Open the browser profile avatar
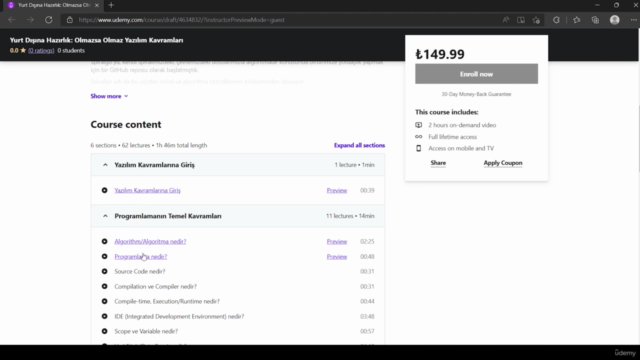This screenshot has width=640, height=360. (x=615, y=20)
